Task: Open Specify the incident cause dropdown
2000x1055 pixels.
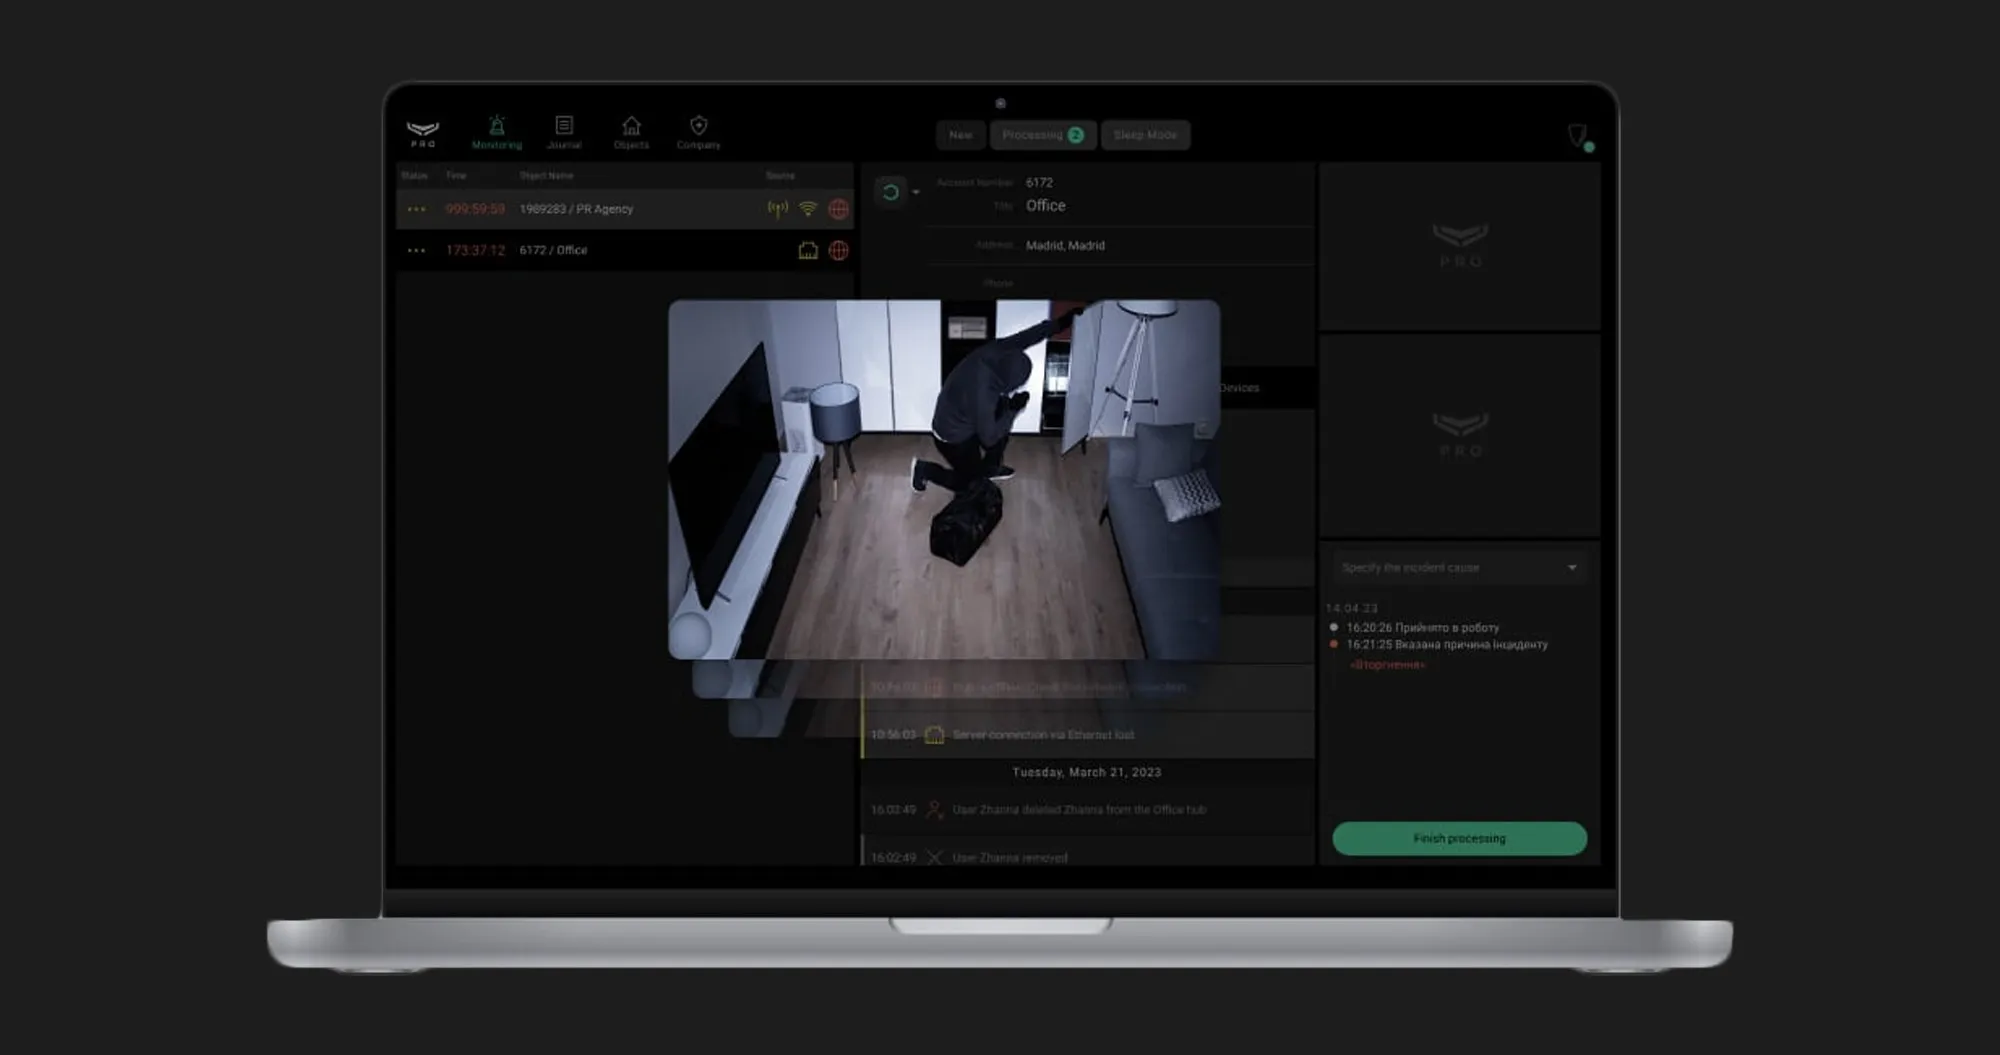Action: click(x=1459, y=567)
